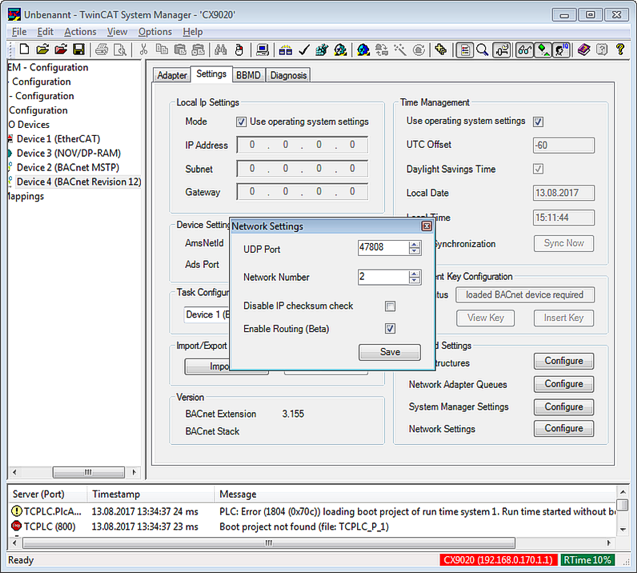Toggle the tree view icon left of the magnifier
The width and height of the screenshot is (637, 573).
464,50
